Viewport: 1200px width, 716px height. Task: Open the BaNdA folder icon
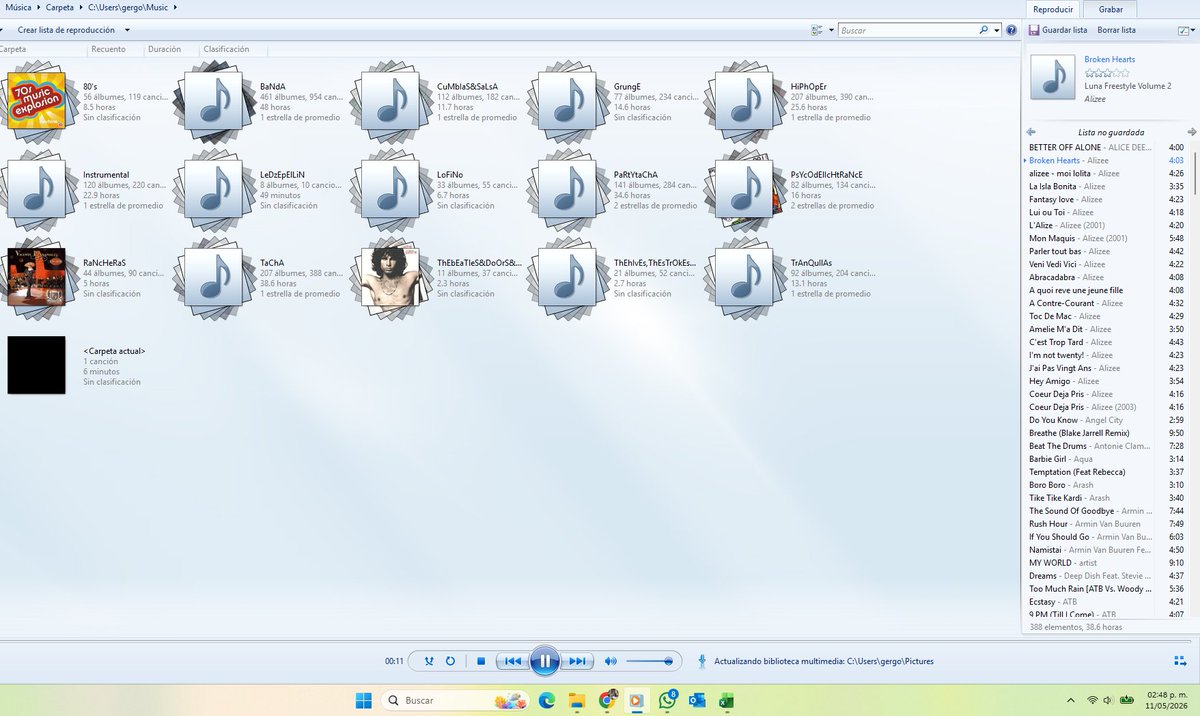[x=213, y=101]
